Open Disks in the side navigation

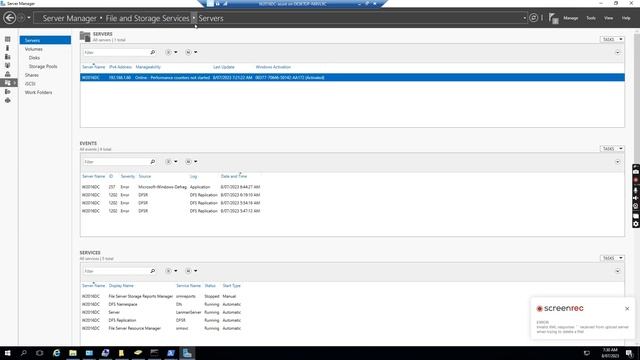(34, 58)
